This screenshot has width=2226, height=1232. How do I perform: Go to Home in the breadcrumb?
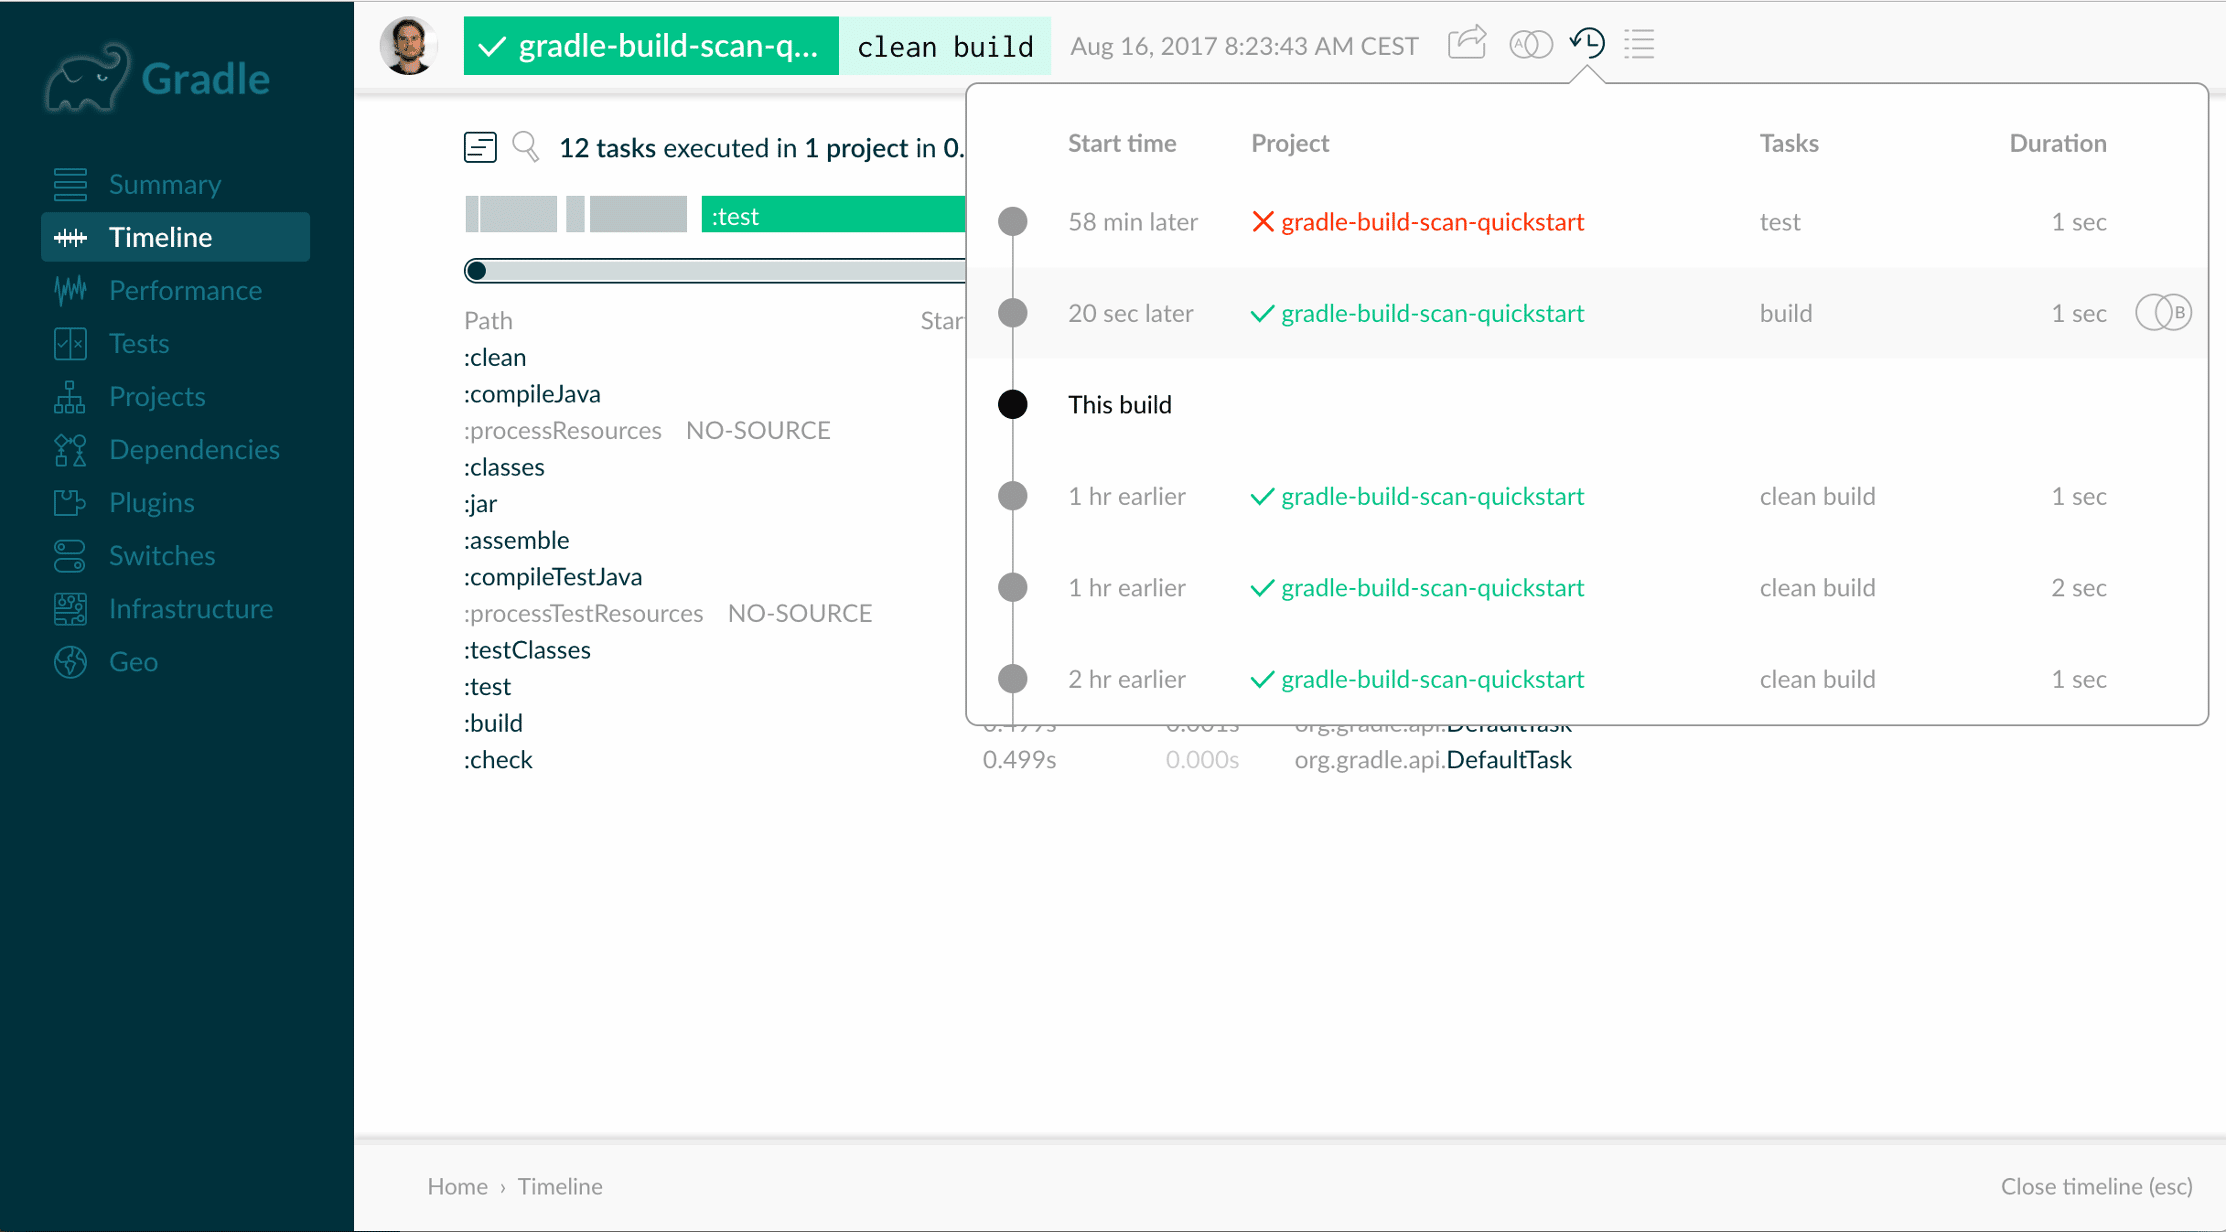(x=457, y=1186)
